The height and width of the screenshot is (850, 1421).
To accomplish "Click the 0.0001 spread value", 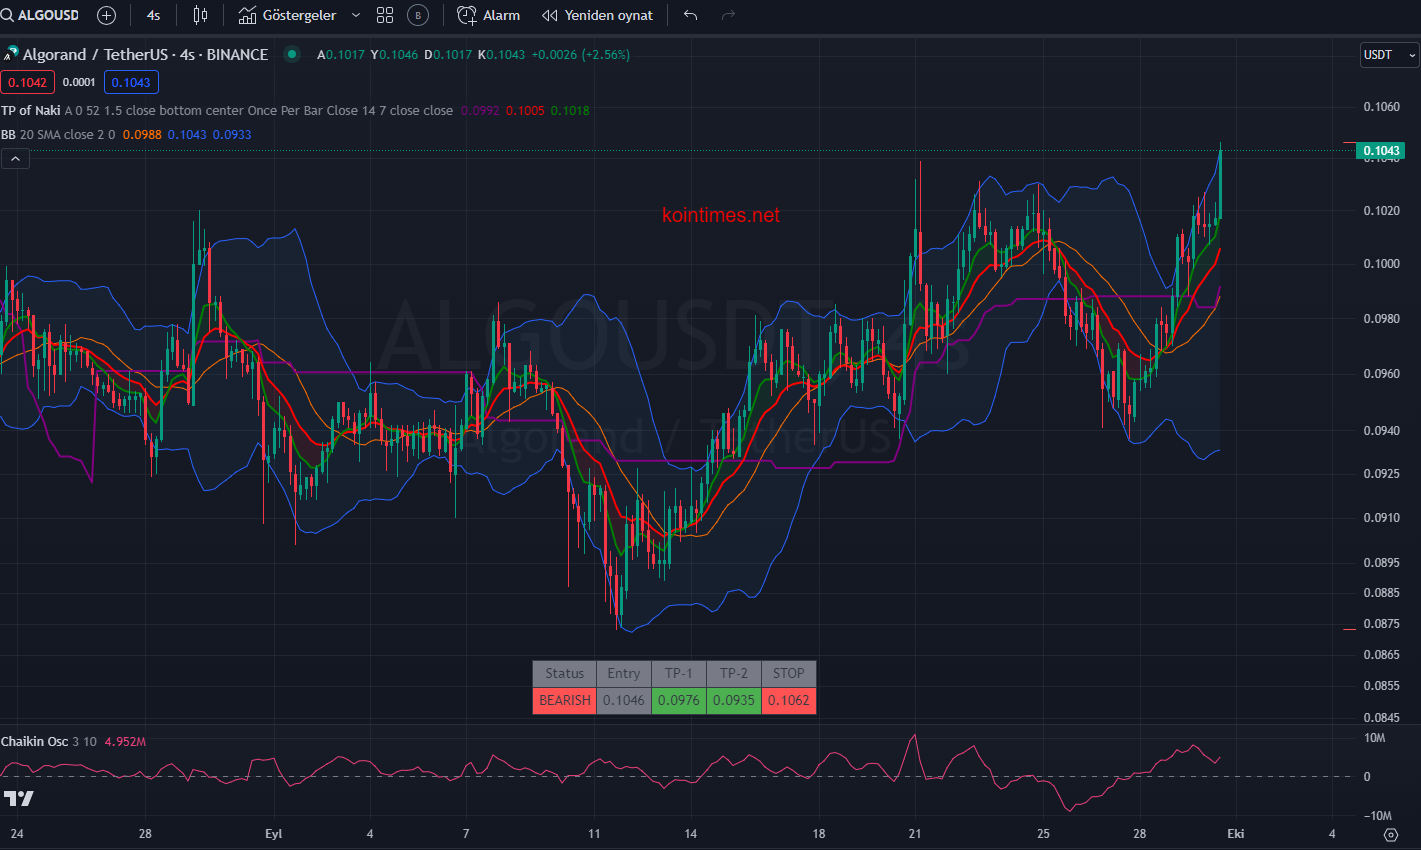I will coord(79,82).
